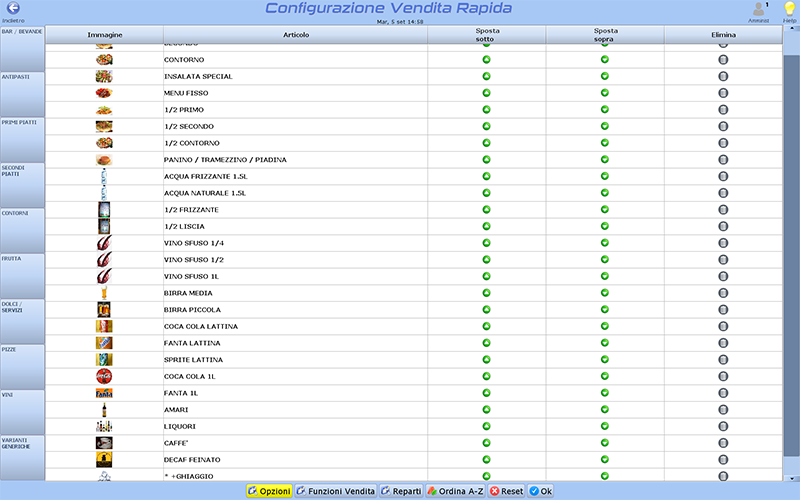The height and width of the screenshot is (500, 800).
Task: Move BIRRA MEDIA up with its arrow icon
Action: pos(604,293)
